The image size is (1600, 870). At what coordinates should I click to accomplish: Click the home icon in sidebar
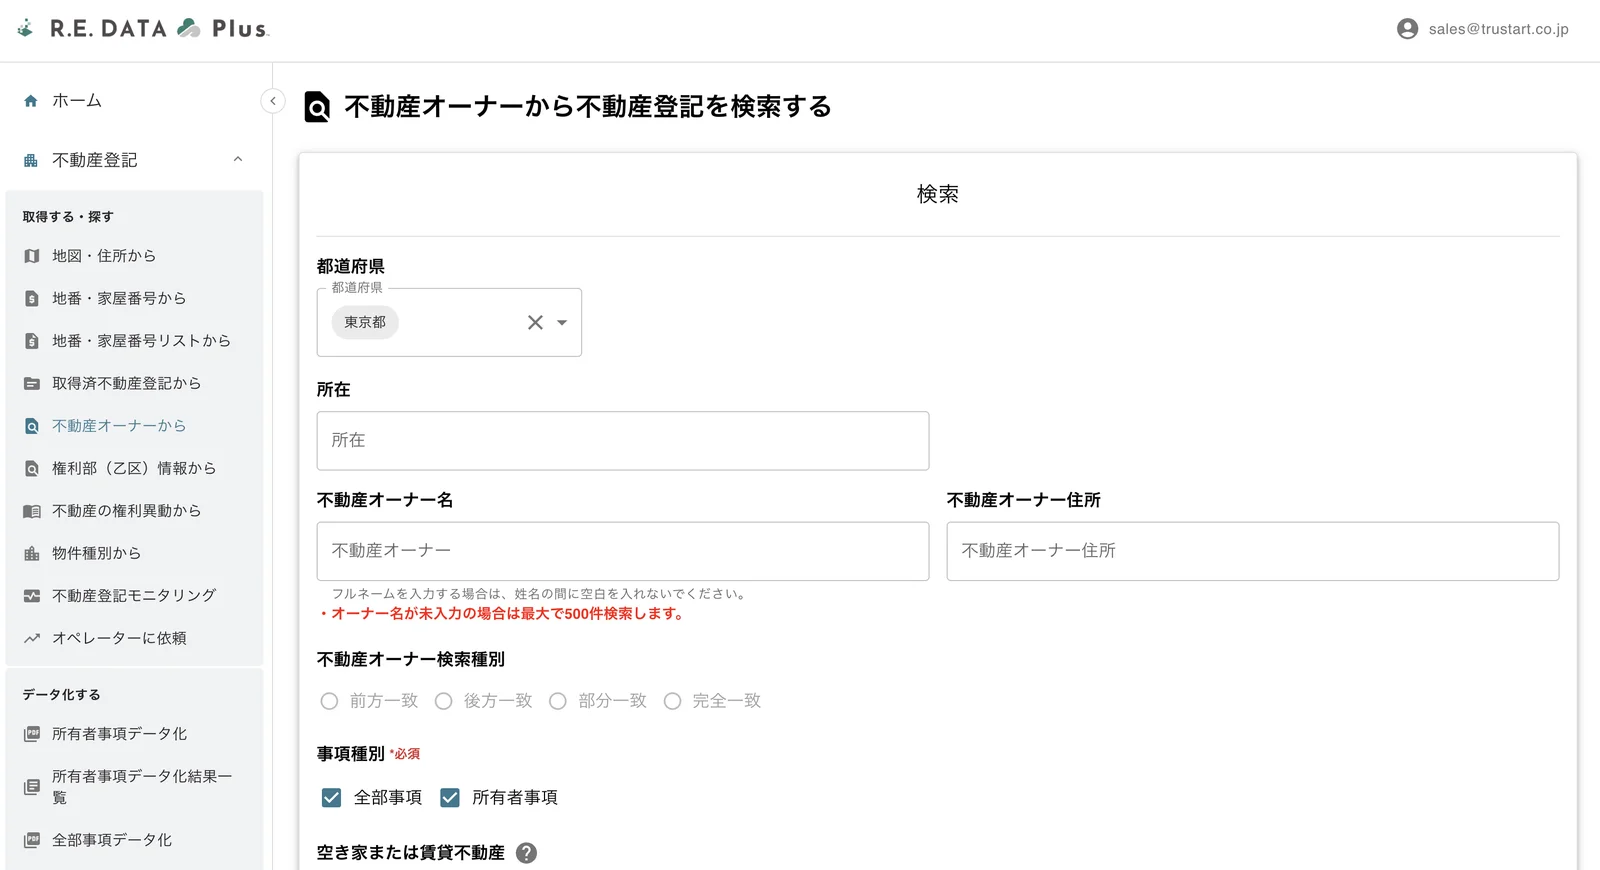(x=31, y=101)
